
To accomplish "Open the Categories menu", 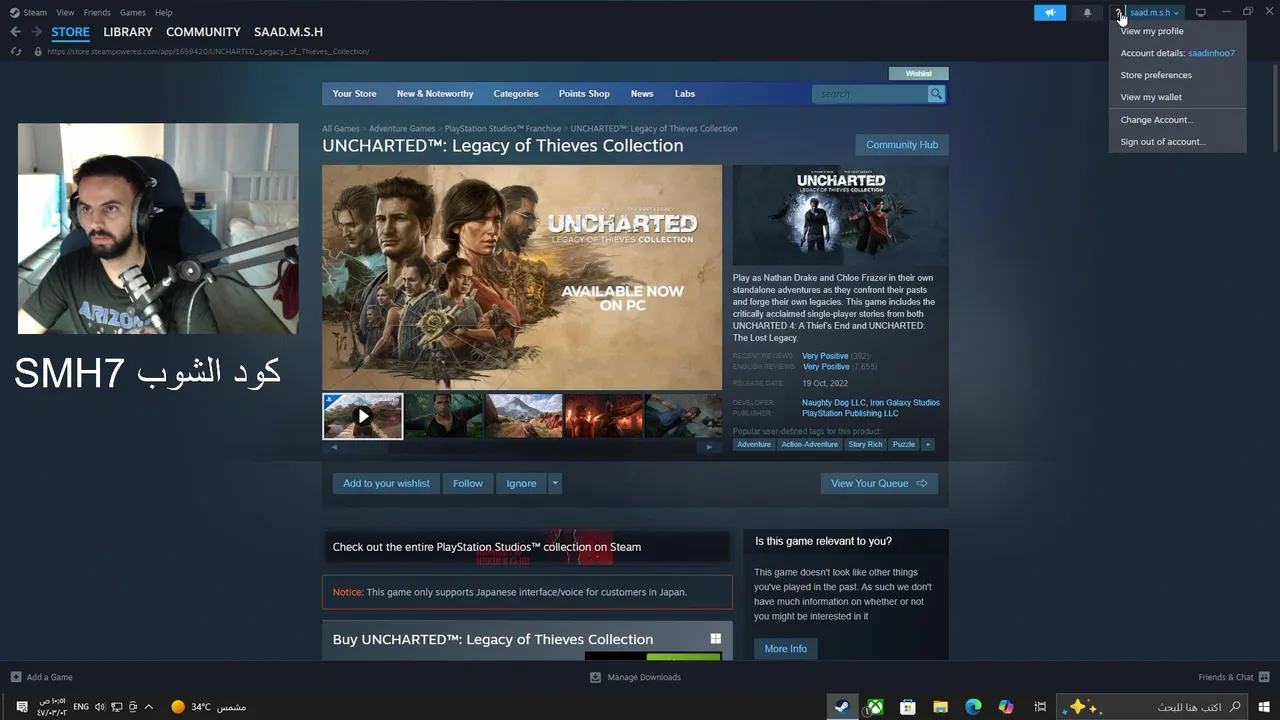I will pos(516,94).
